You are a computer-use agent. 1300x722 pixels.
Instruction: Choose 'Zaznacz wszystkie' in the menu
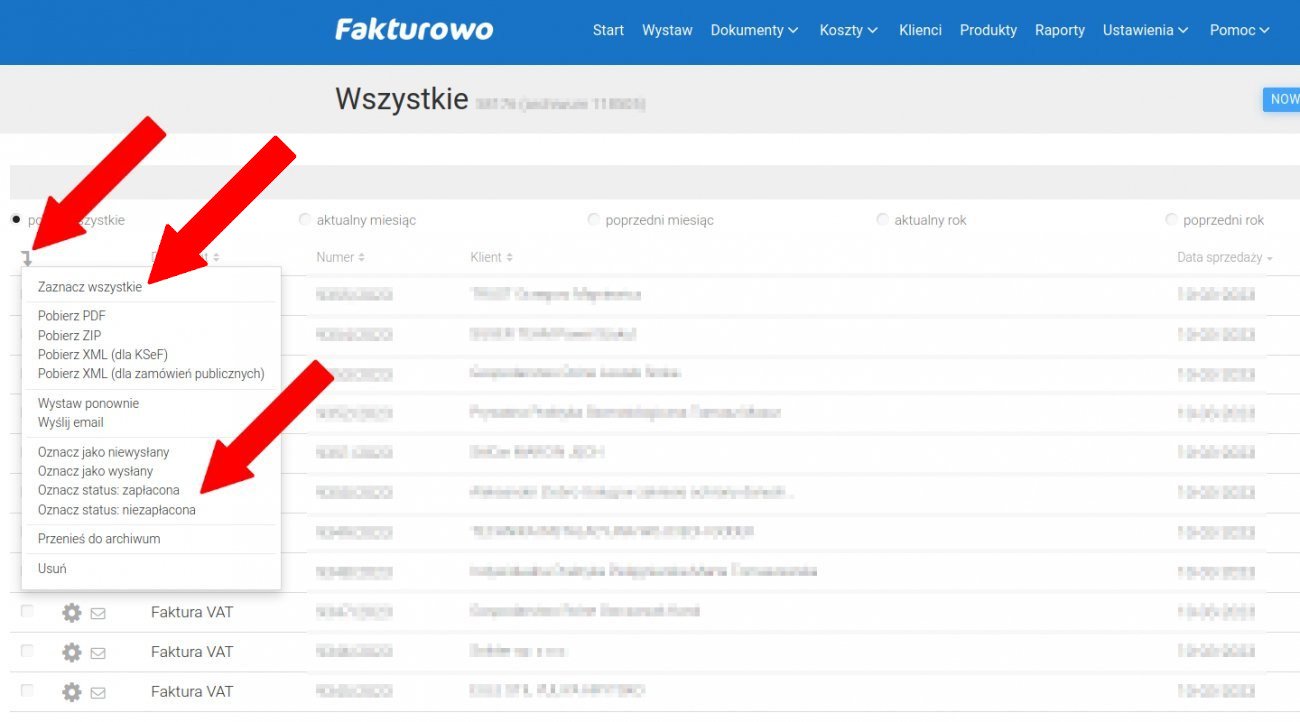[x=90, y=287]
